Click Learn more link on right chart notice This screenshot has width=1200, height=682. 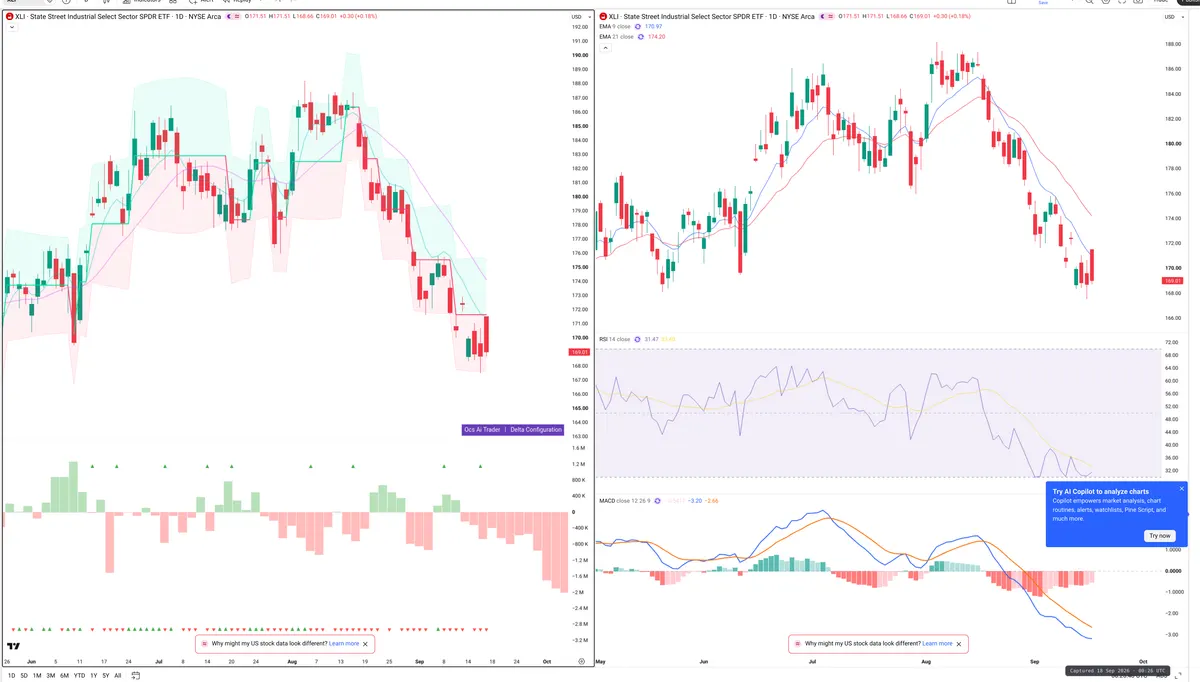tap(937, 644)
